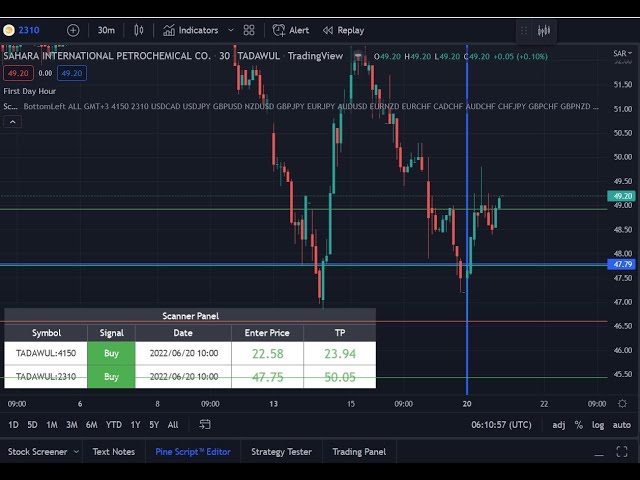Click the red 49.20 sell price box

pos(18,73)
